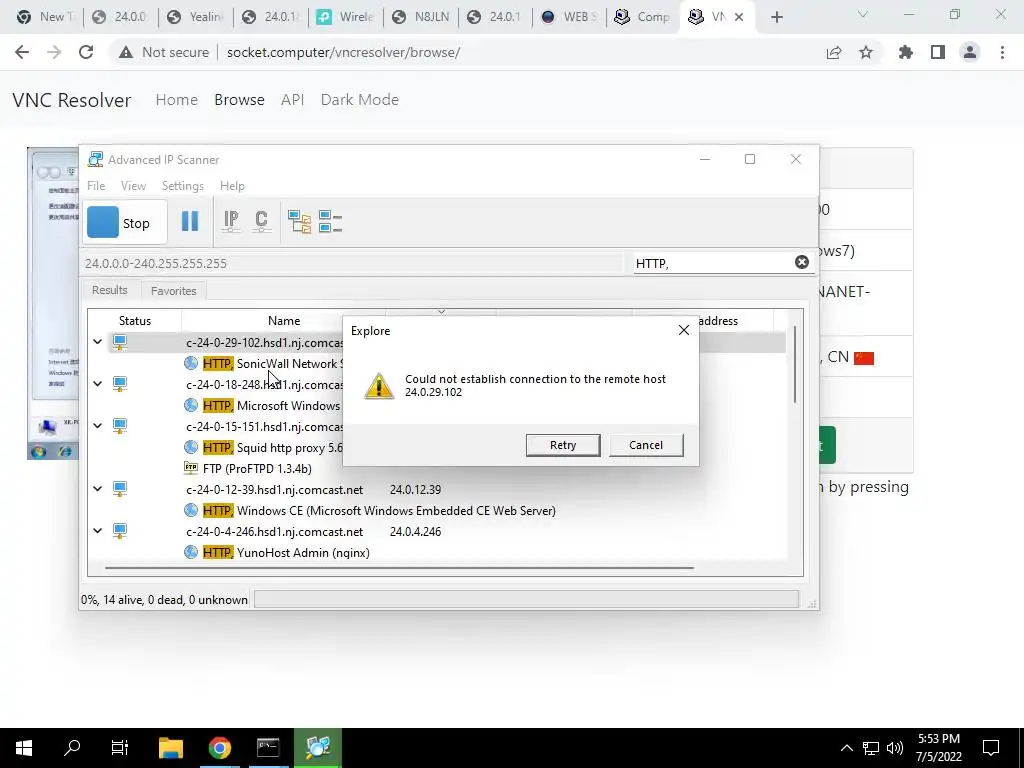Click the FTP icon beside ProFTPD entry
This screenshot has height=768, width=1024.
click(x=191, y=468)
